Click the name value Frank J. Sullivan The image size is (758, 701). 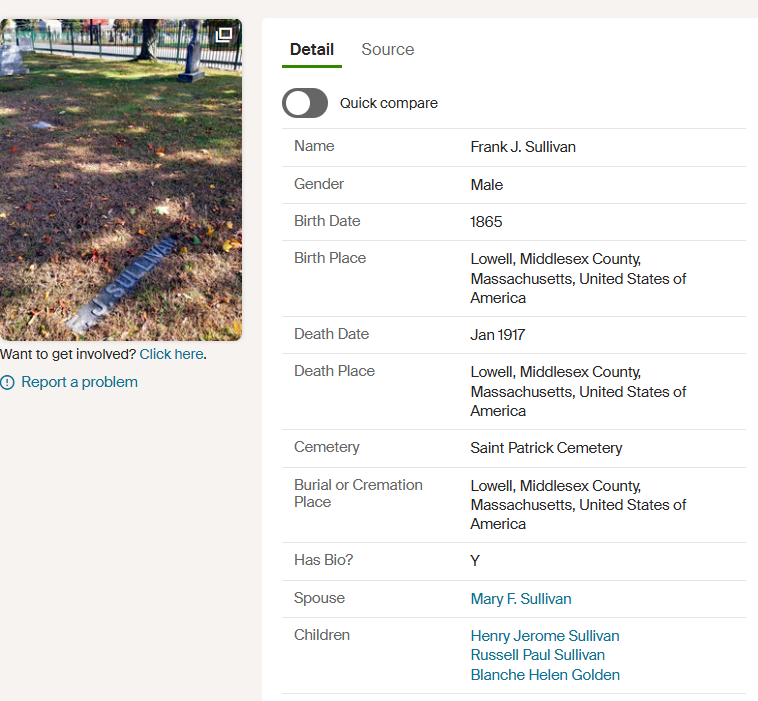523,147
